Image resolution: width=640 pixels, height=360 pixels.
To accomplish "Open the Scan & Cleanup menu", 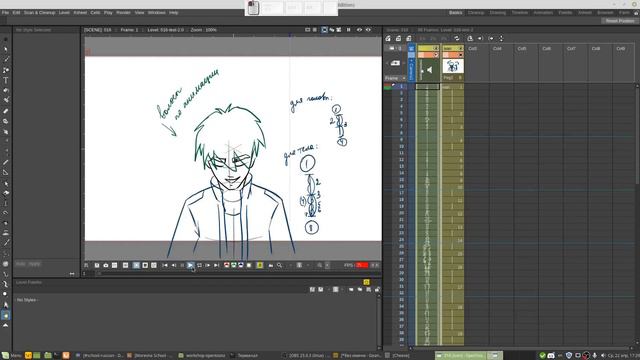I will coord(39,13).
